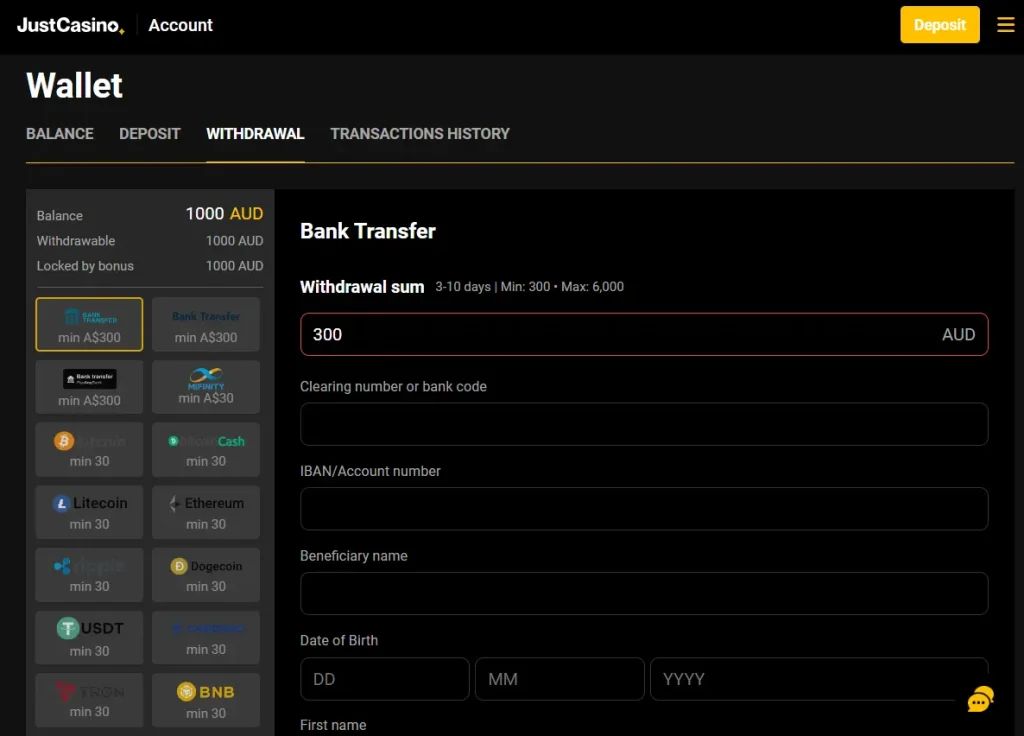Click the '3-10 days | Min: 300 • Max: 6,000' note
The width and height of the screenshot is (1024, 736).
point(530,287)
